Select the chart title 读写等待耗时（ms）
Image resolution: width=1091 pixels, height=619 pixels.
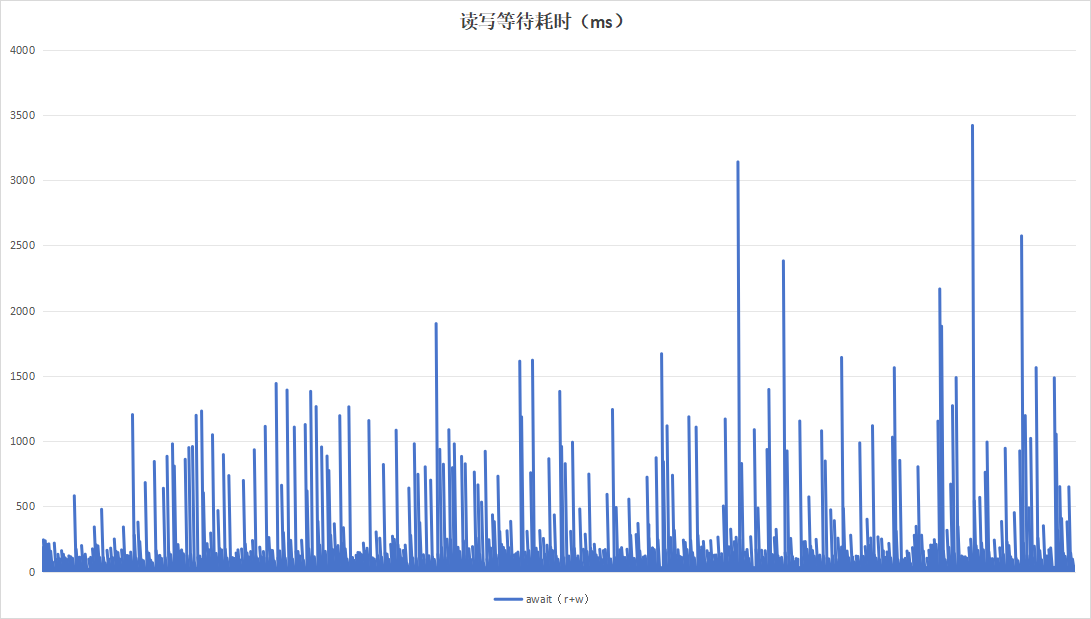pos(544,22)
